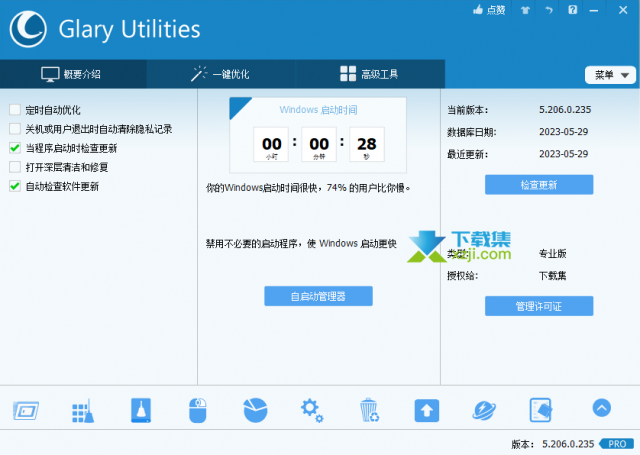Open the notebook with pen icon
The width and height of the screenshot is (640, 455).
tap(541, 410)
